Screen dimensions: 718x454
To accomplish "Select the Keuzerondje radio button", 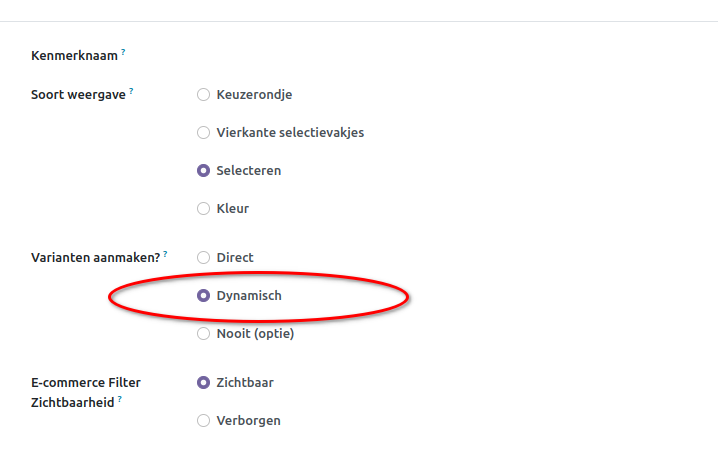I will coord(203,95).
